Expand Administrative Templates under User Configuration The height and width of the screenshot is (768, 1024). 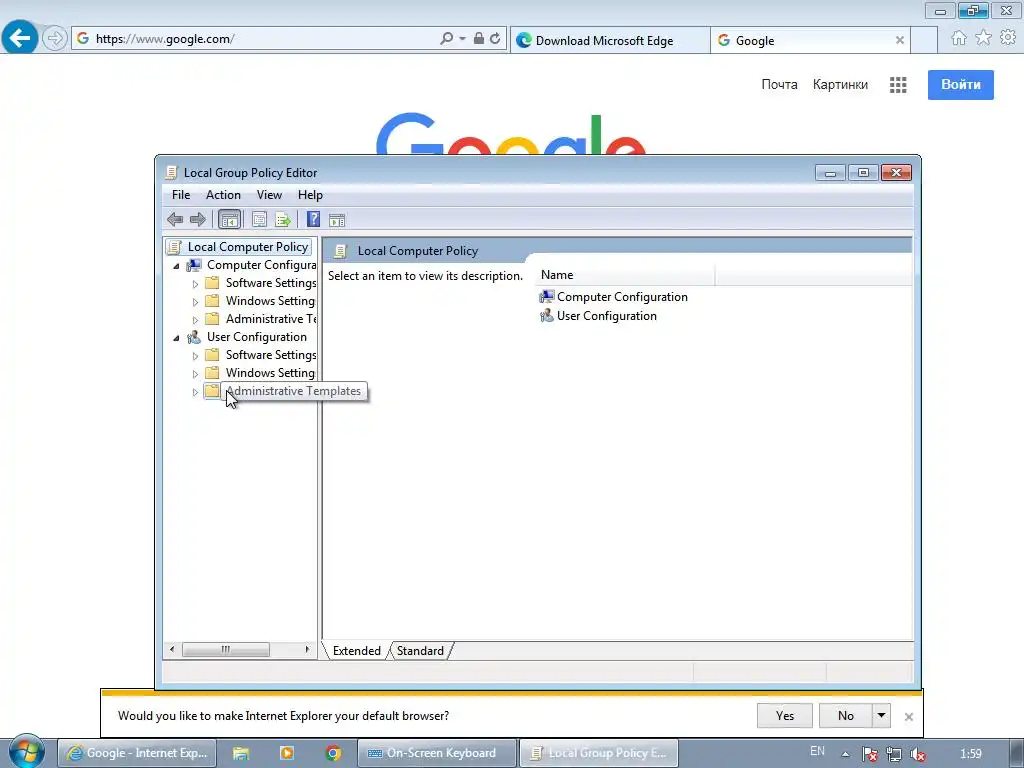[195, 392]
